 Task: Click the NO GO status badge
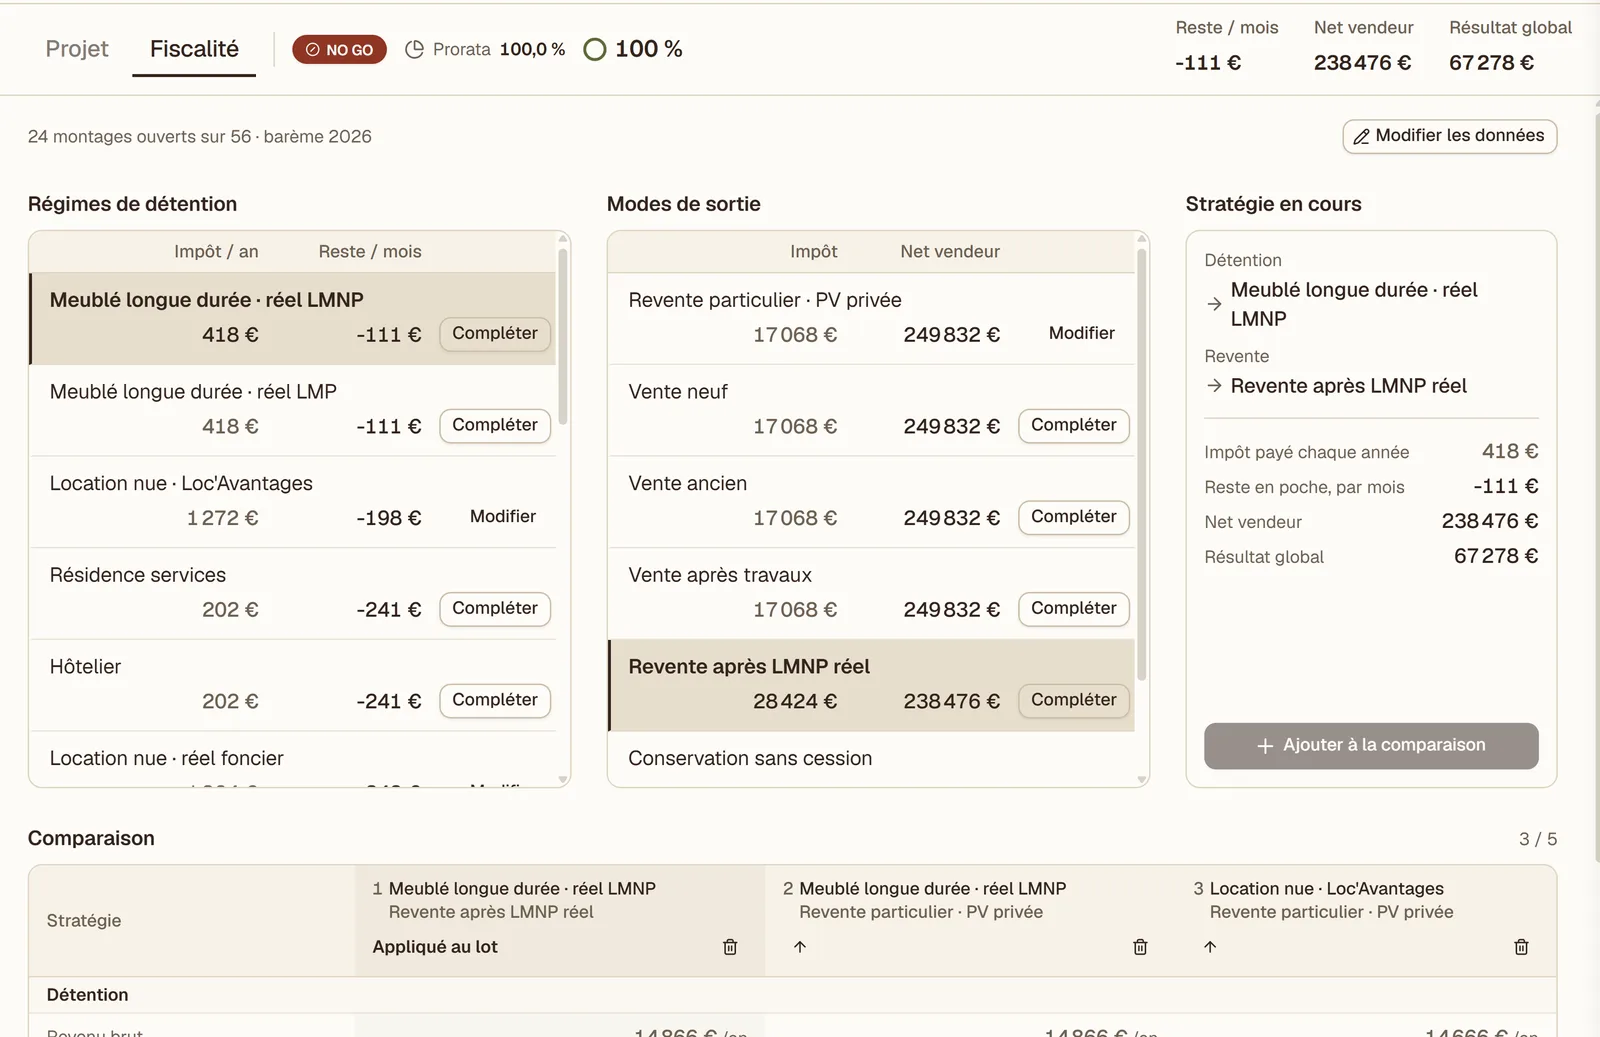[339, 49]
